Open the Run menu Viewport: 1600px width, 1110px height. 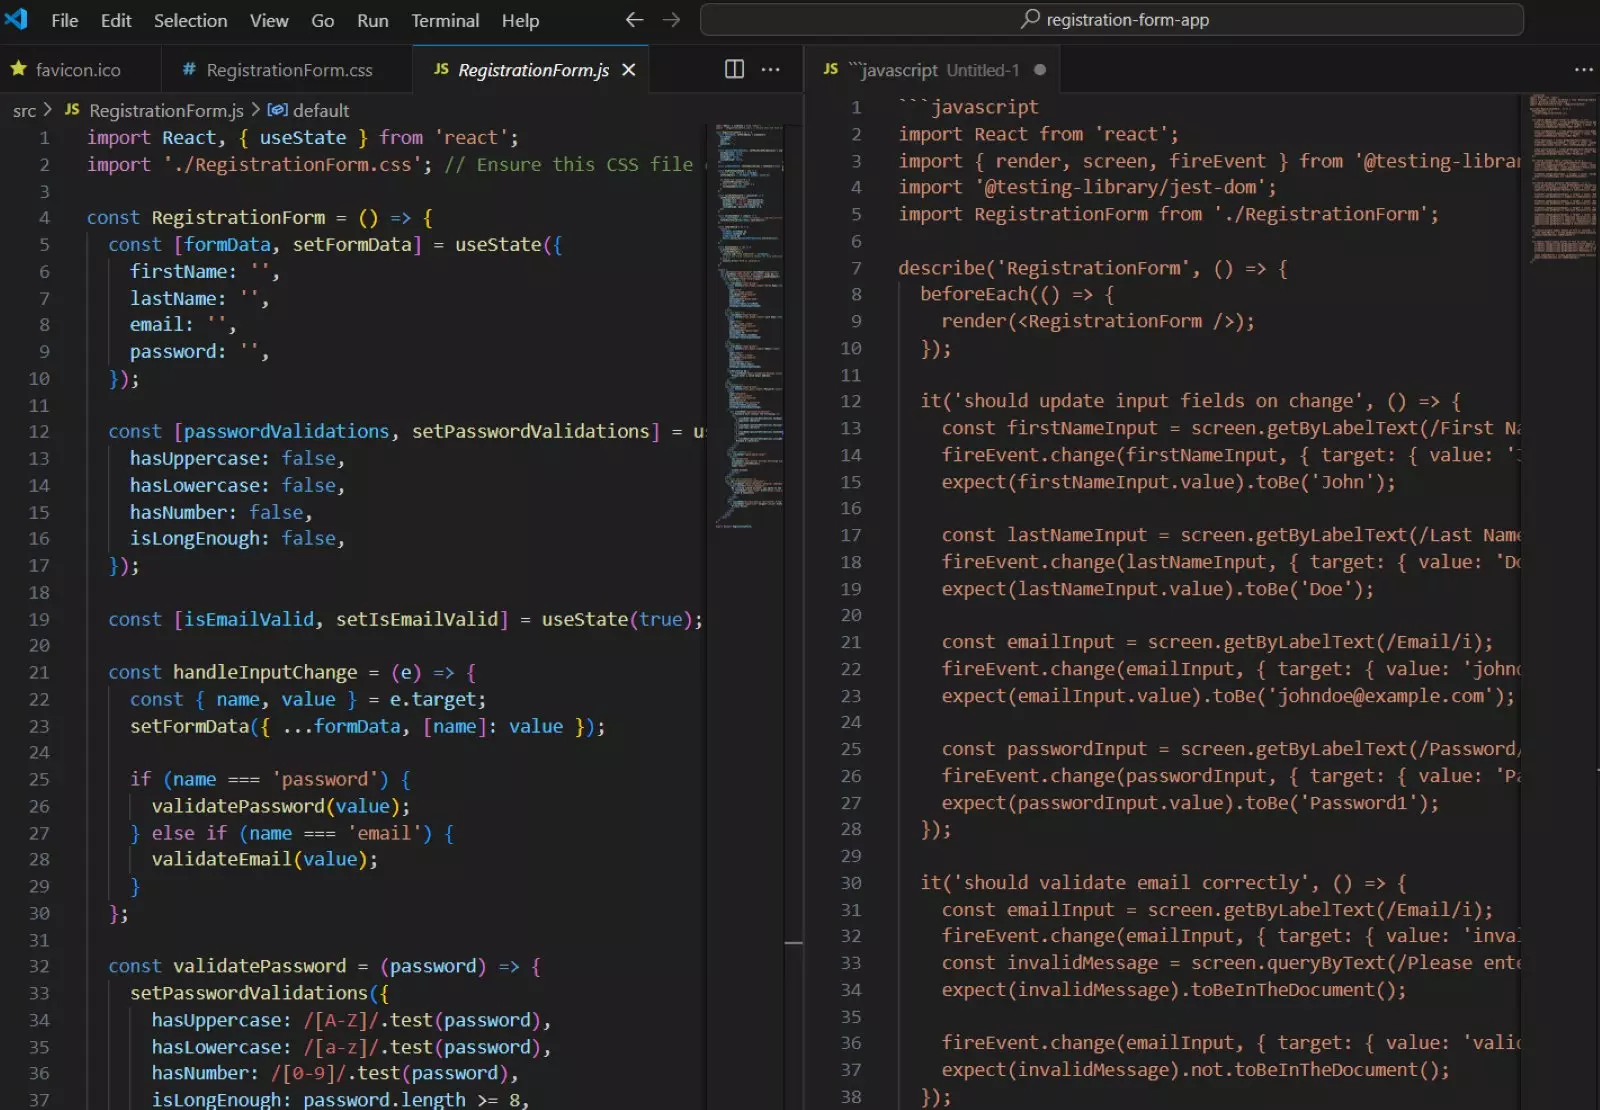coord(373,20)
